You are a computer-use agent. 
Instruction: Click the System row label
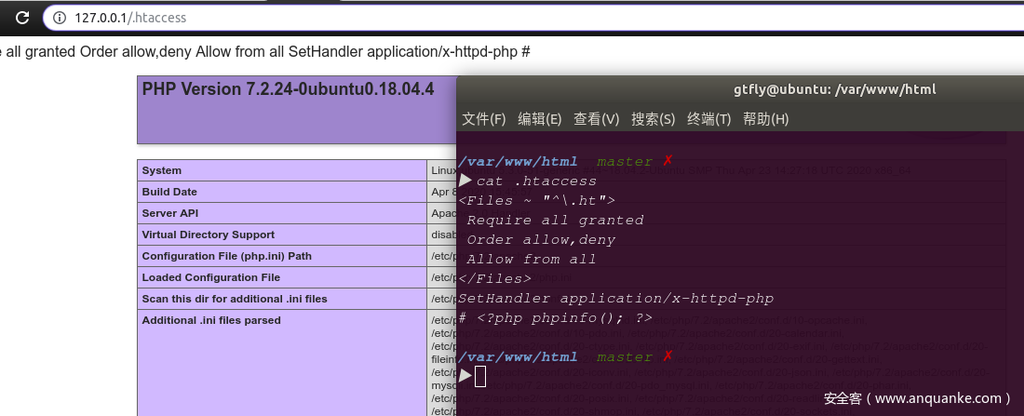click(x=162, y=171)
